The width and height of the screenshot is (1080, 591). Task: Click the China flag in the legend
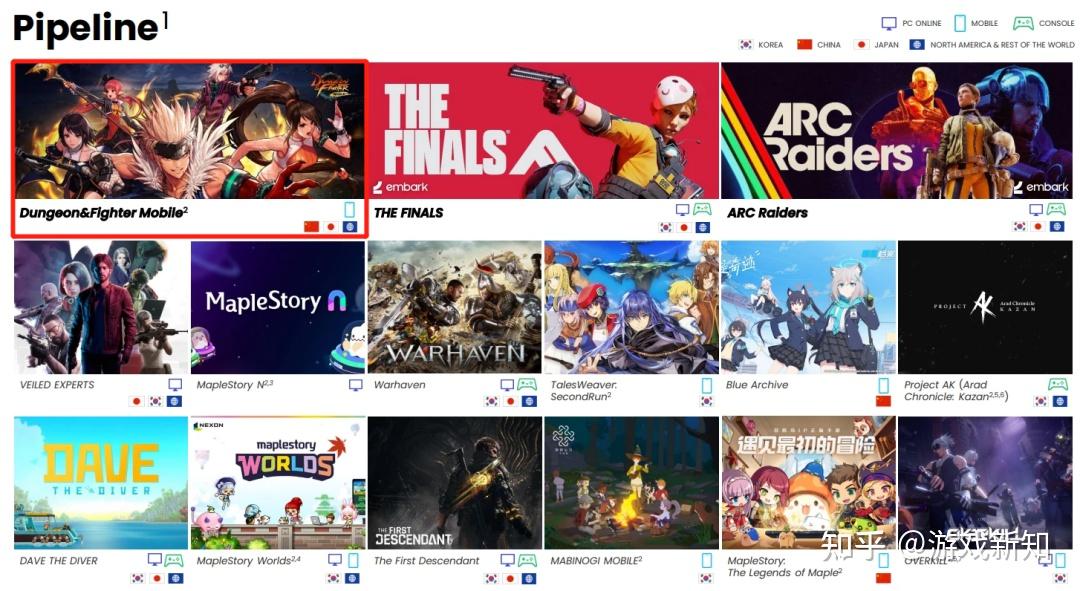pos(804,44)
